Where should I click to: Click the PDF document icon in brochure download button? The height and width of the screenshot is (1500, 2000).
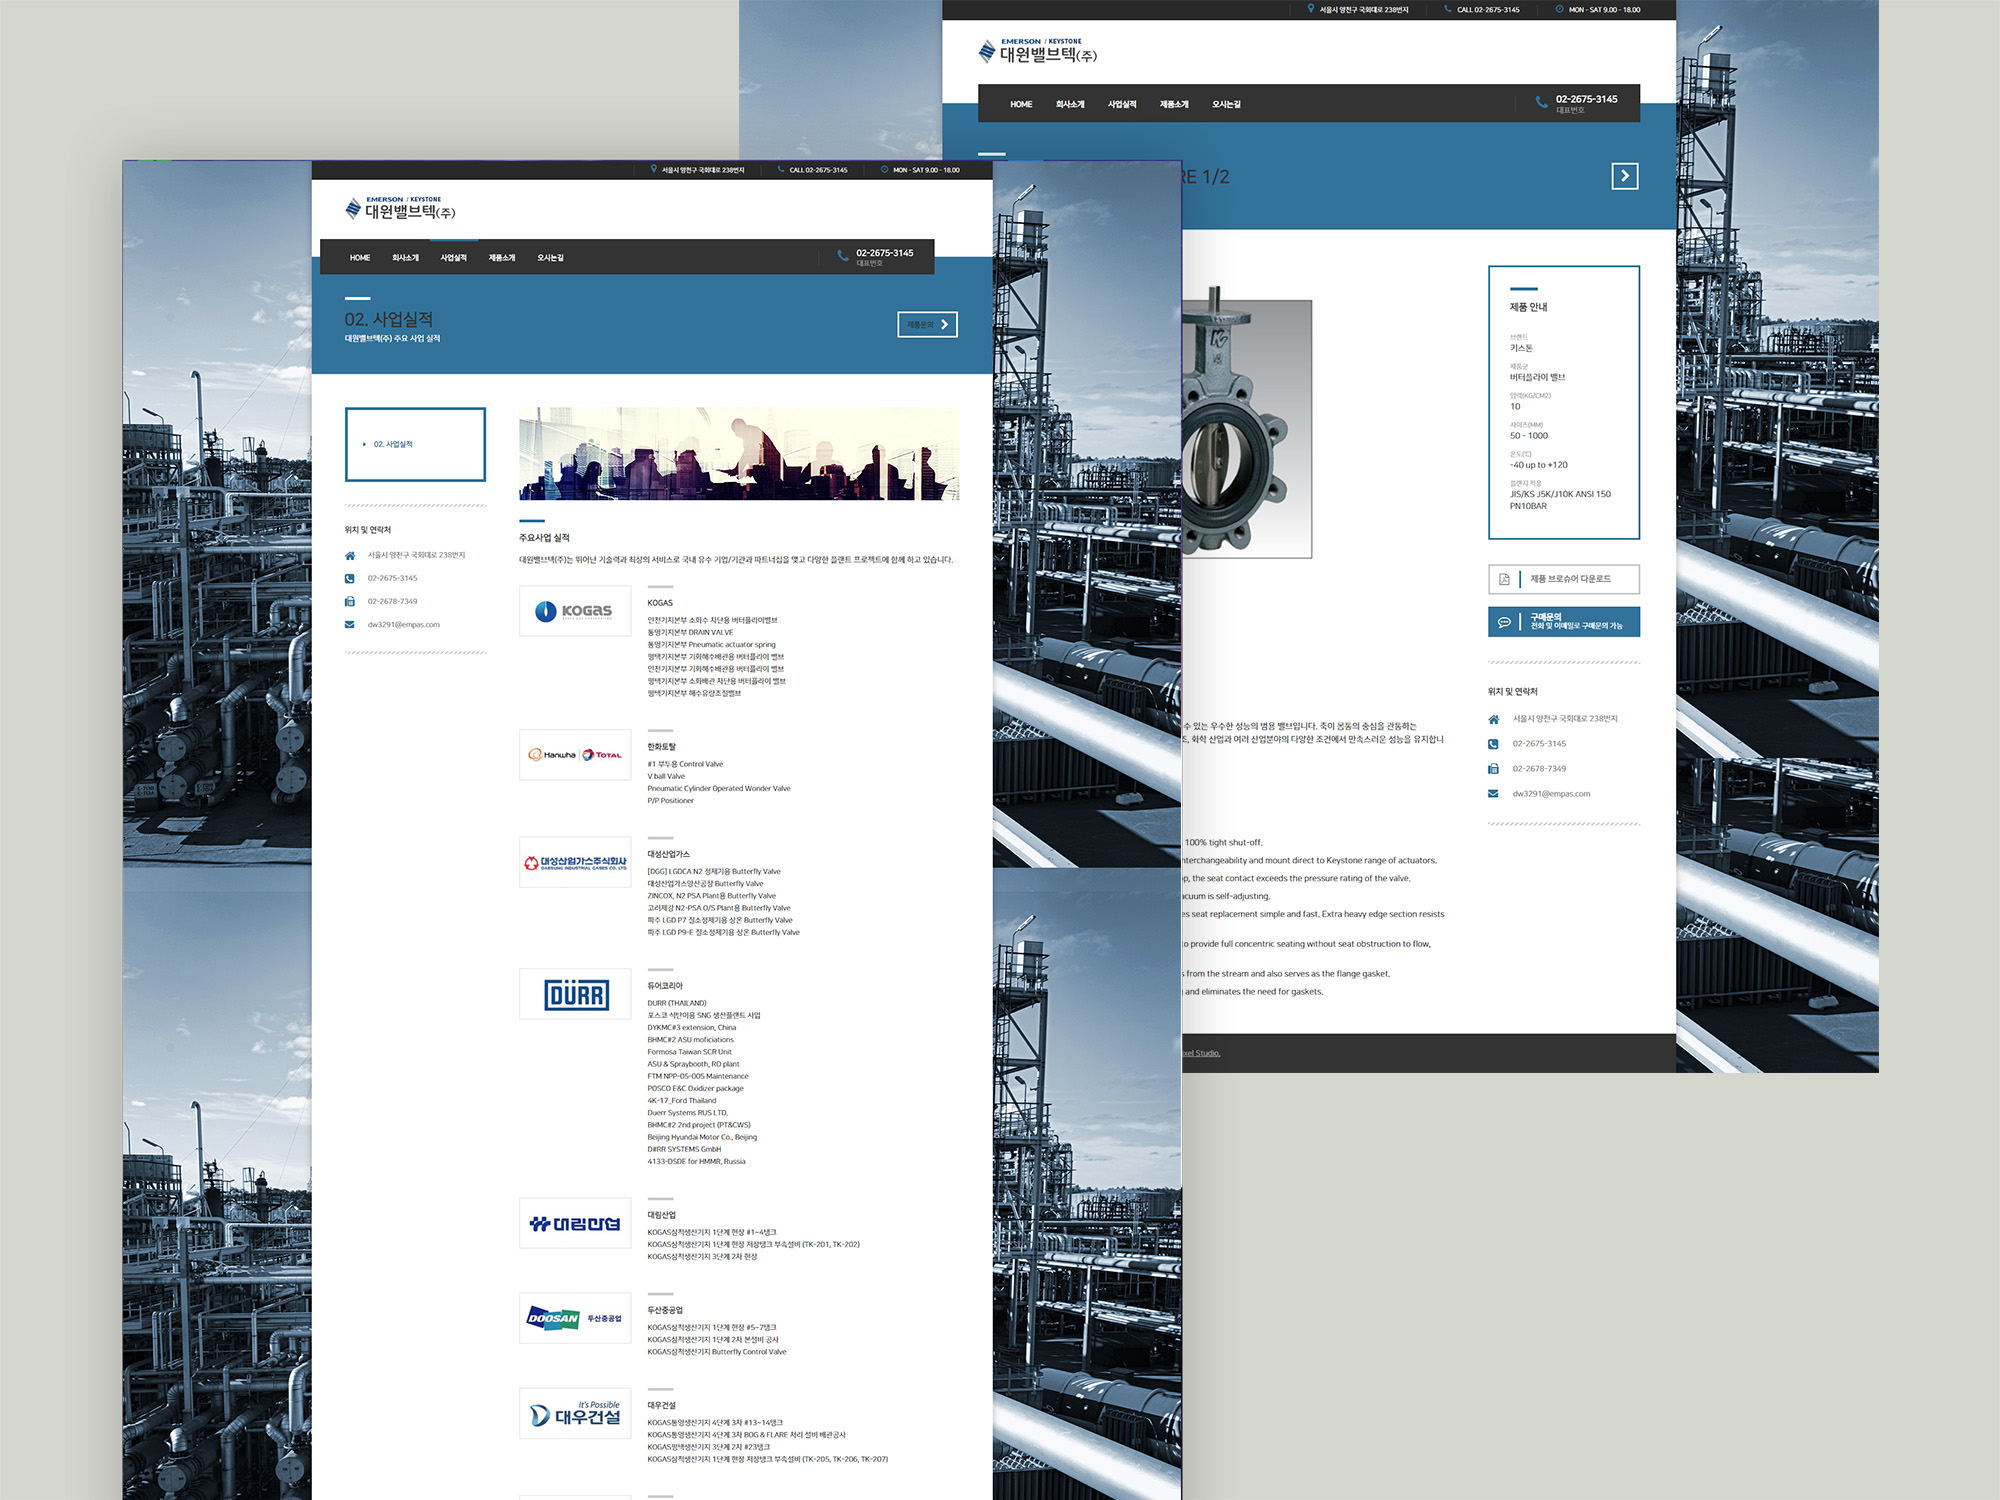tap(1504, 579)
